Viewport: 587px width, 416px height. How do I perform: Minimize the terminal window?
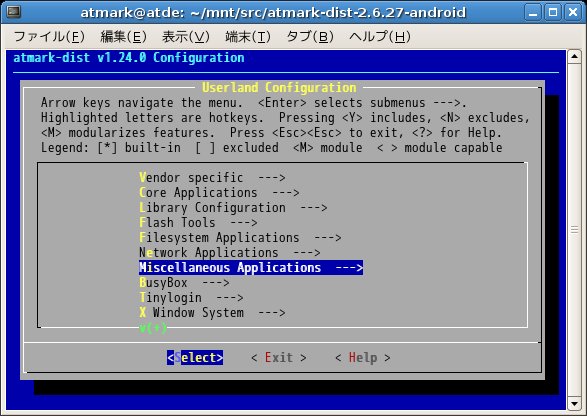[x=533, y=12]
